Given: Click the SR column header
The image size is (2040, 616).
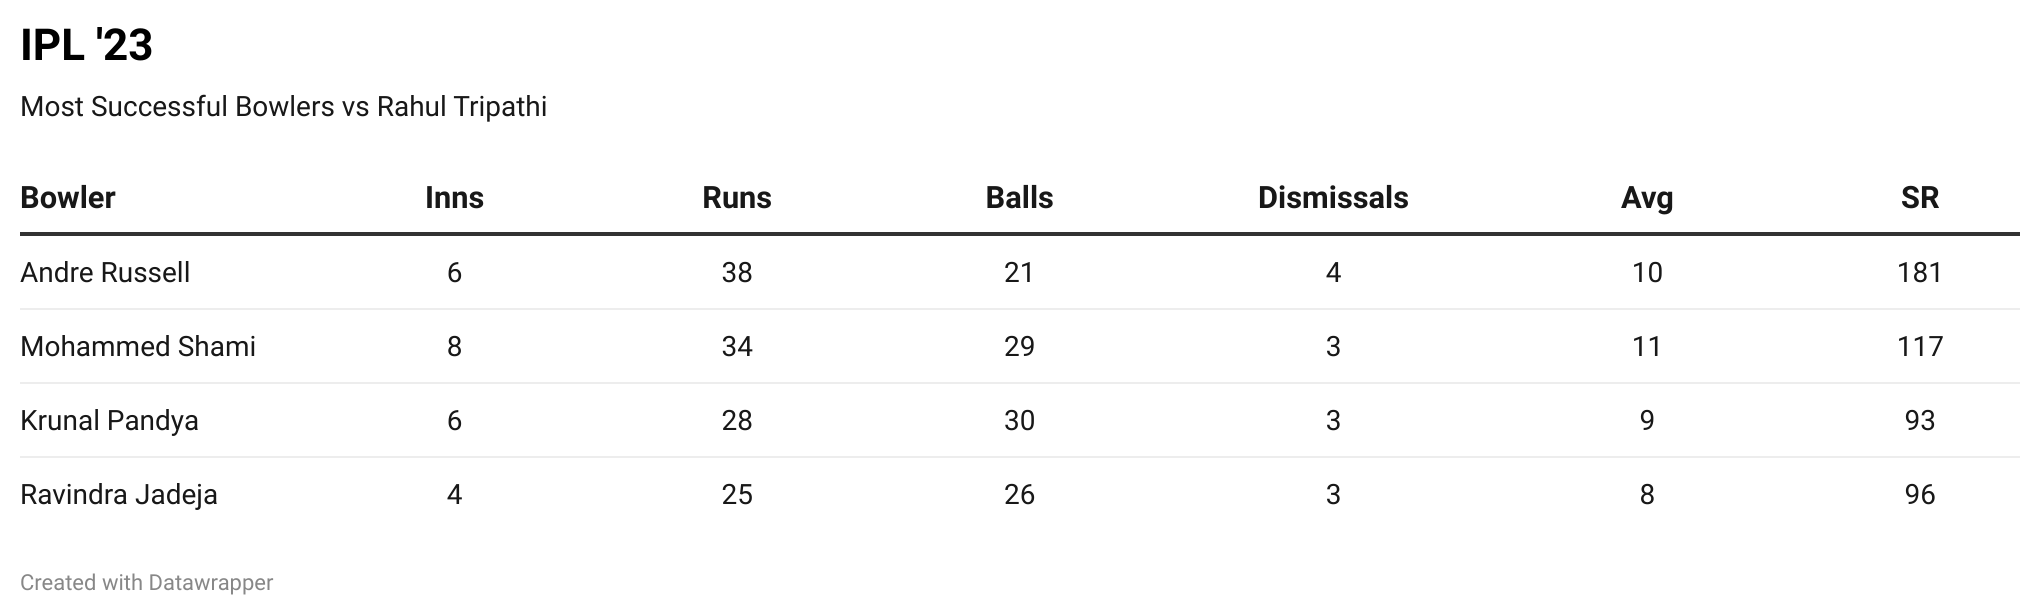Looking at the screenshot, I should [1919, 198].
